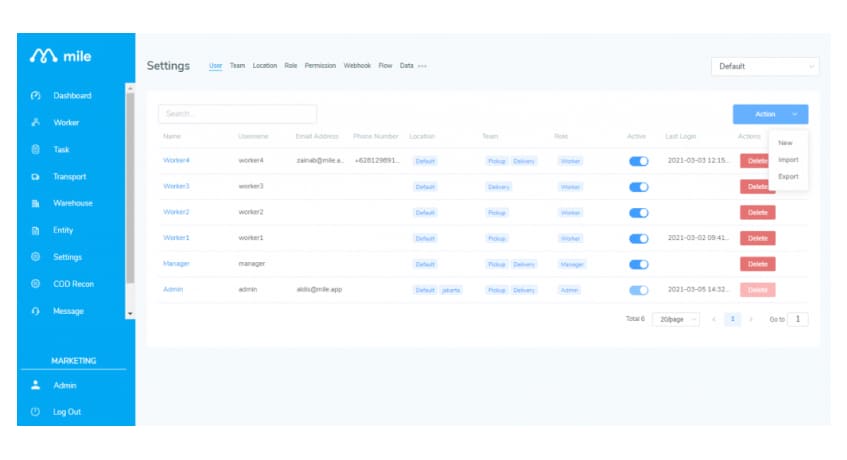This screenshot has height=460, width=847.
Task: Switch to the Flow tab
Action: pyautogui.click(x=385, y=66)
